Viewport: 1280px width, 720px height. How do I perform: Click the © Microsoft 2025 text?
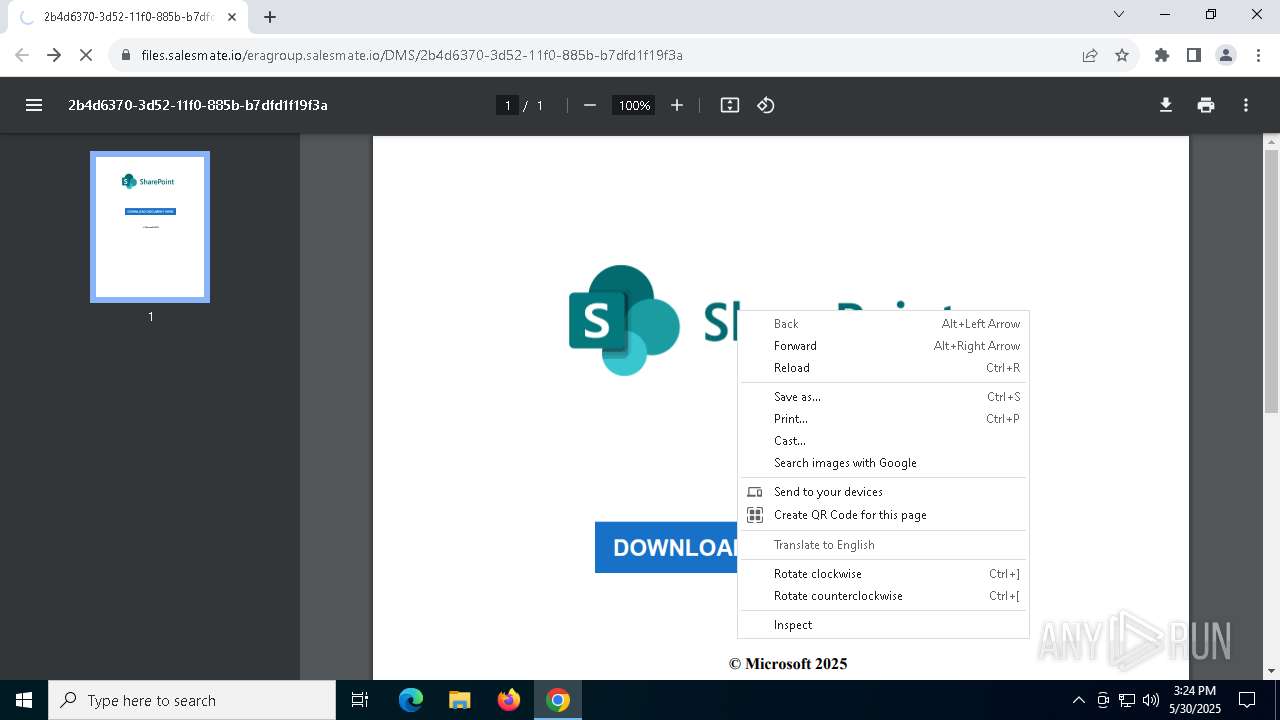click(788, 663)
